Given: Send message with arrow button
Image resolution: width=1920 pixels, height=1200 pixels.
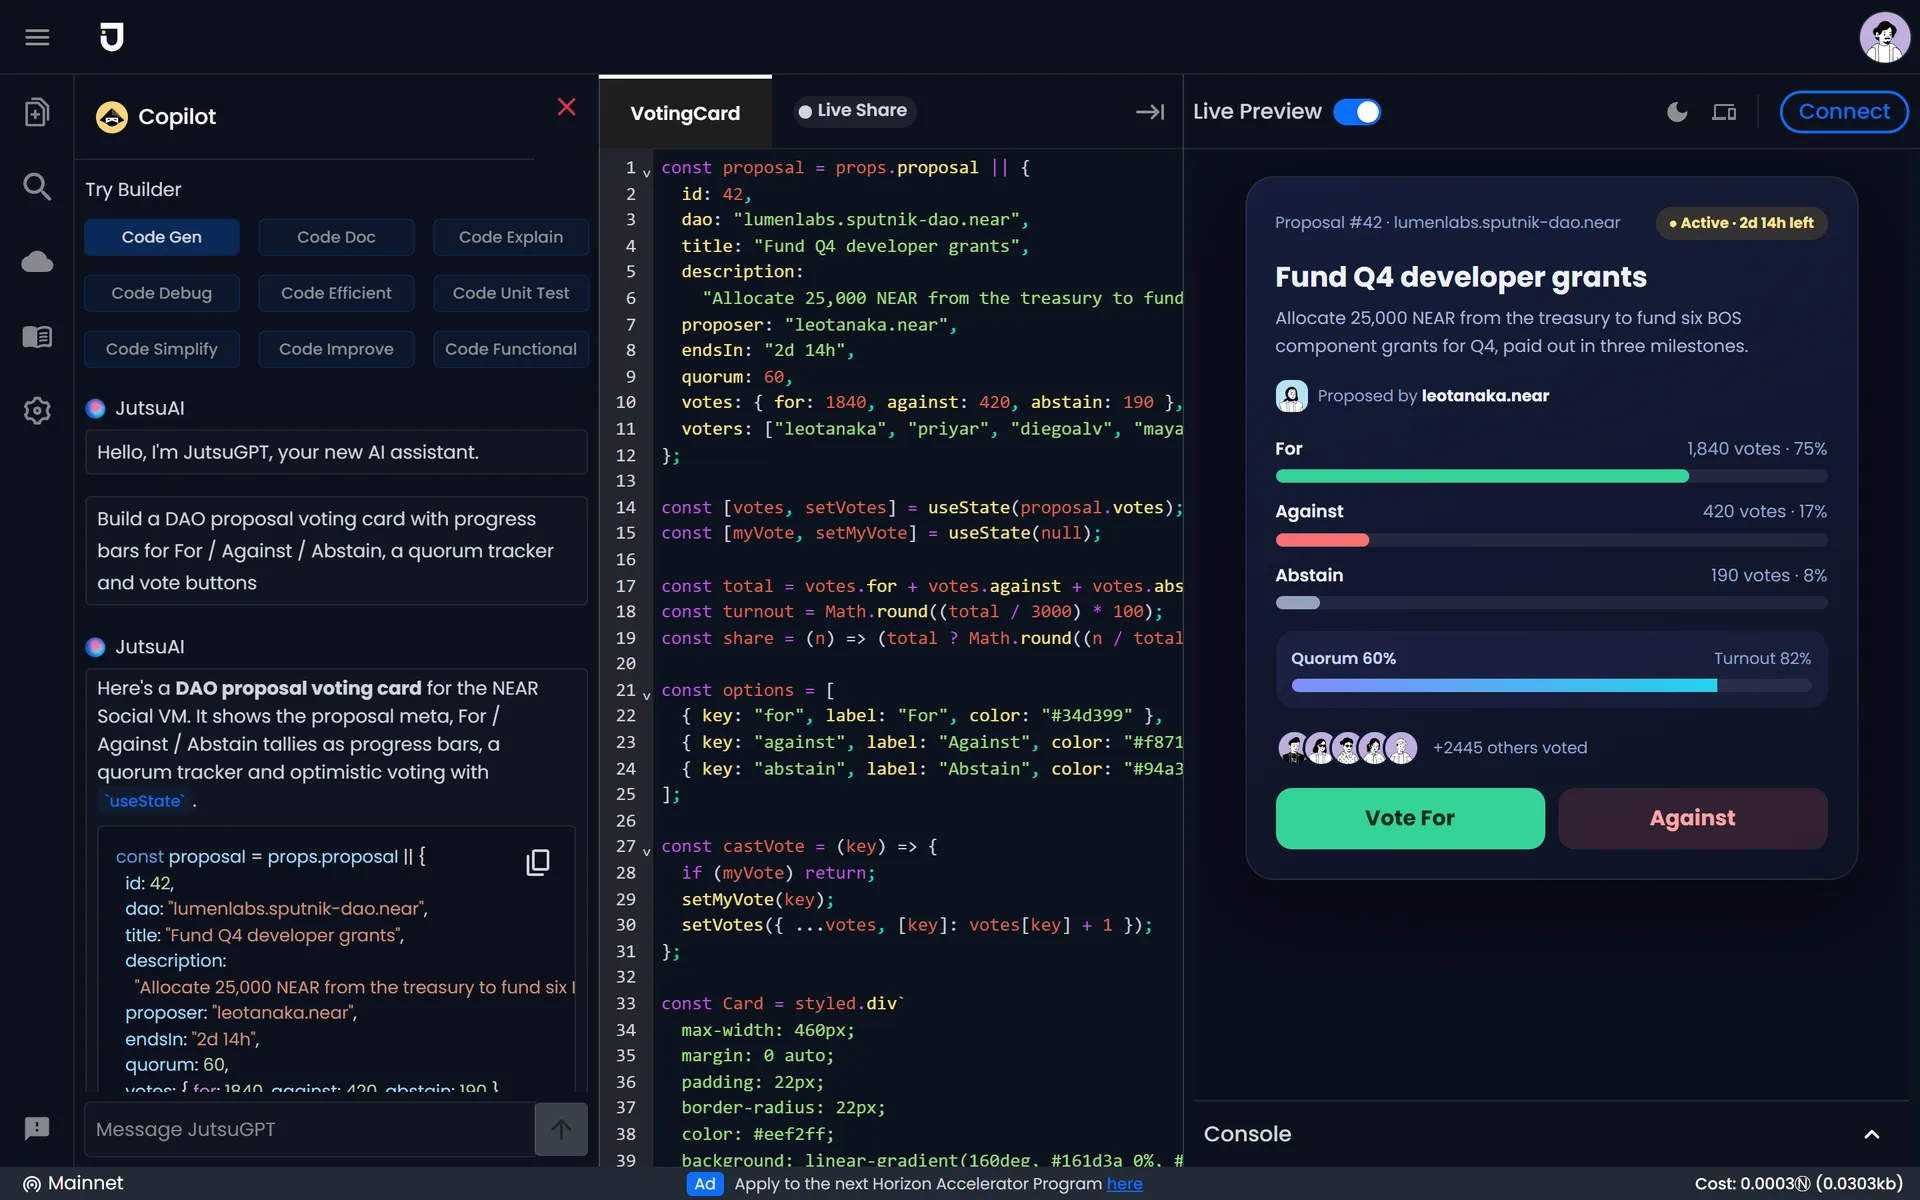Looking at the screenshot, I should pyautogui.click(x=561, y=1129).
